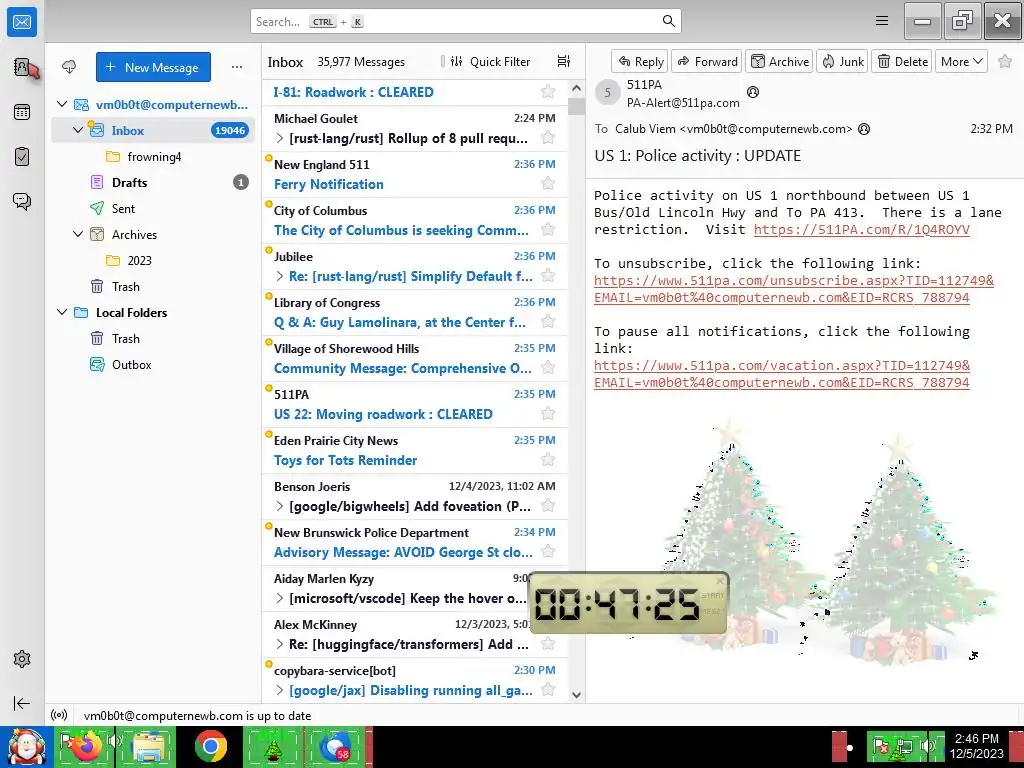Click the 511pa unsubscribe link
1024x768 pixels.
coord(793,289)
